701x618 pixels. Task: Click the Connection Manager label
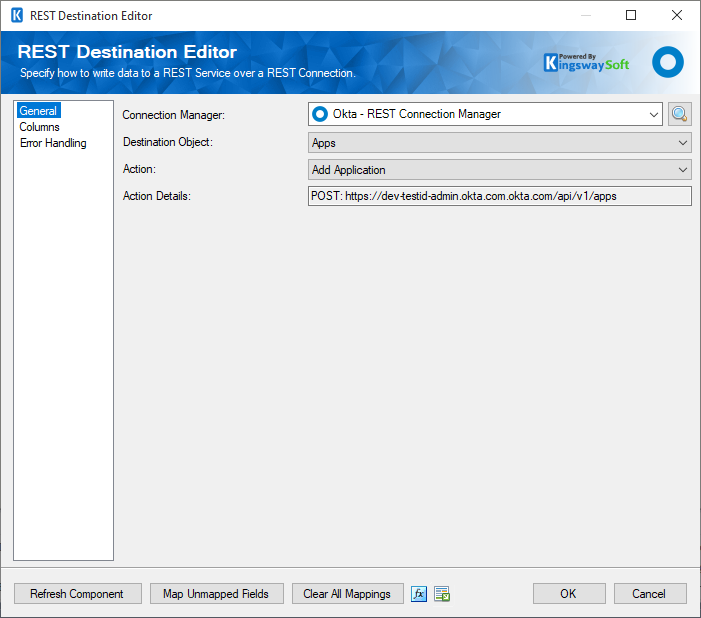[x=173, y=115]
